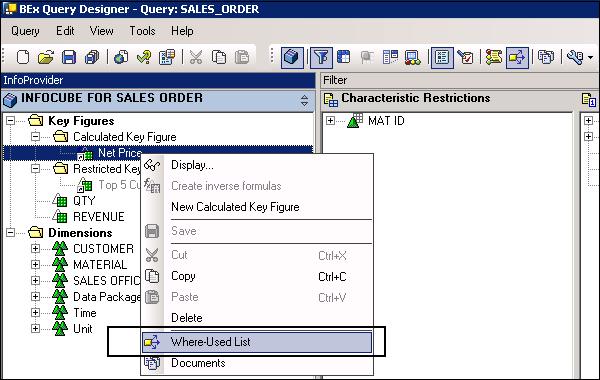Open the Query menu
Image resolution: width=600 pixels, height=380 pixels.
(25, 31)
